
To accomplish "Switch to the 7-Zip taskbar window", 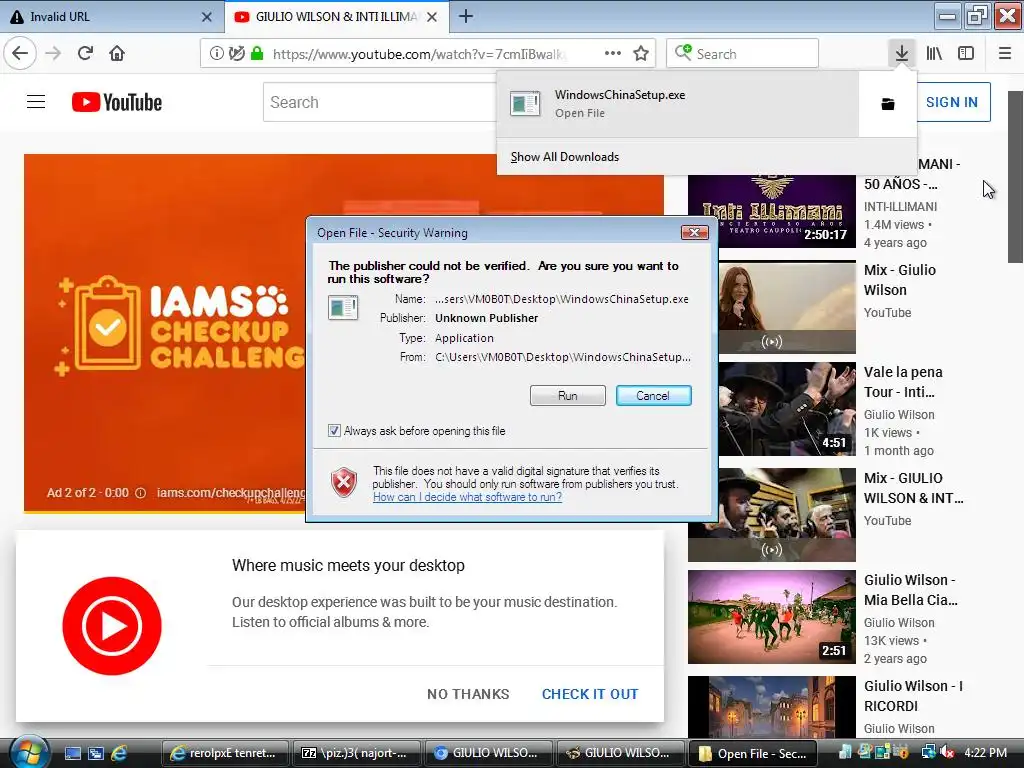I will point(357,753).
